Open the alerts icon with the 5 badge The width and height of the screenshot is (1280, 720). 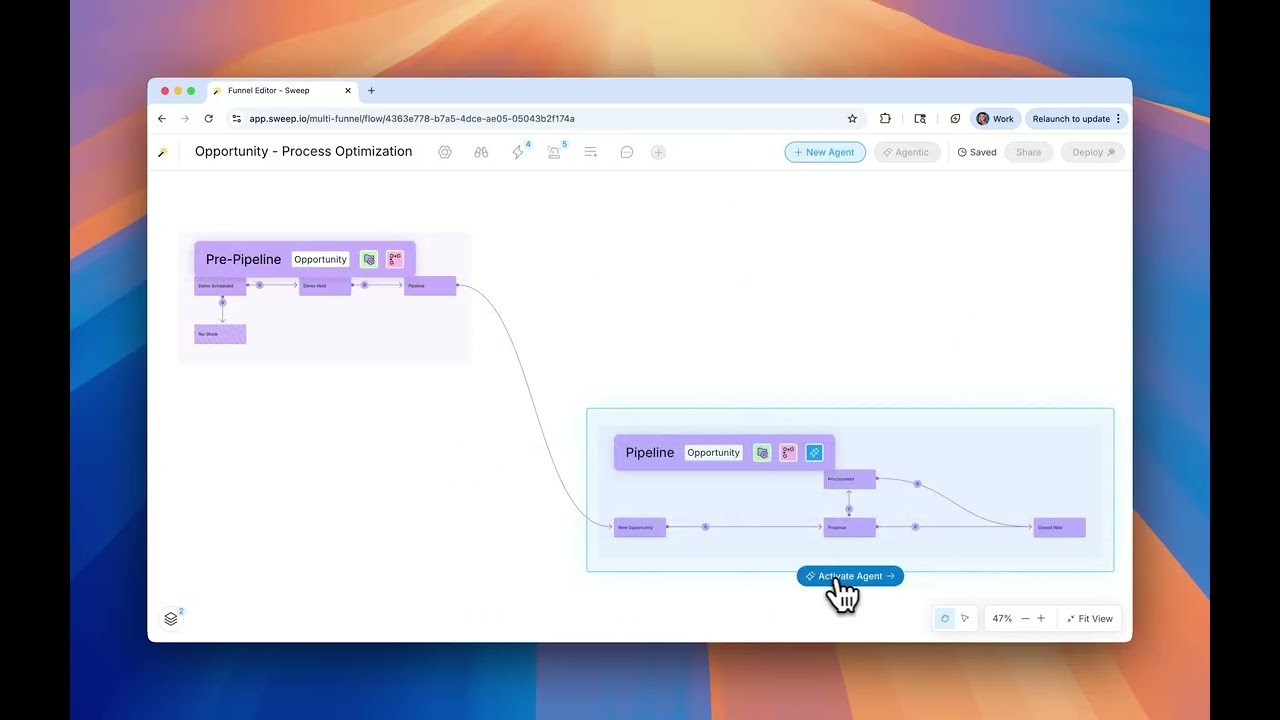554,152
